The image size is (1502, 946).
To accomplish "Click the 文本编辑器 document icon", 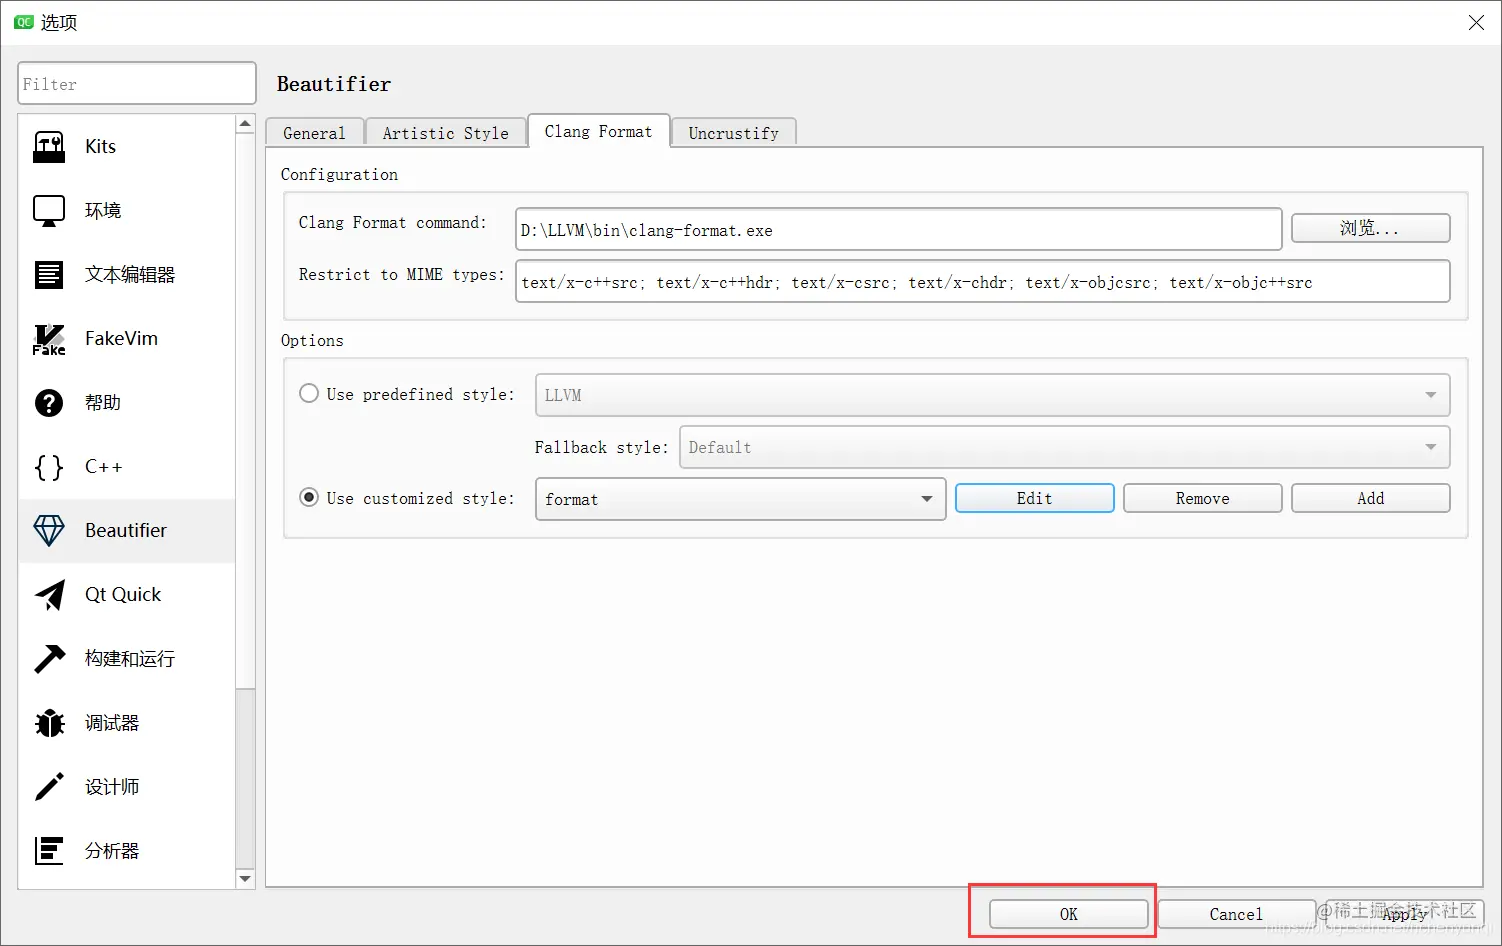I will pyautogui.click(x=49, y=275).
